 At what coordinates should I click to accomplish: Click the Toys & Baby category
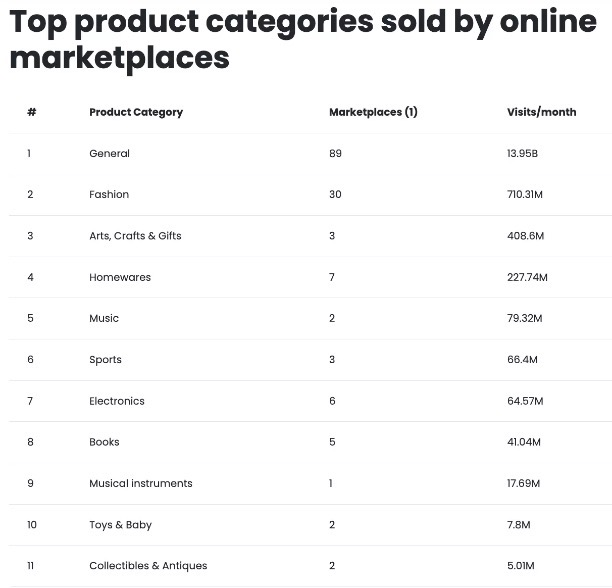tap(120, 525)
